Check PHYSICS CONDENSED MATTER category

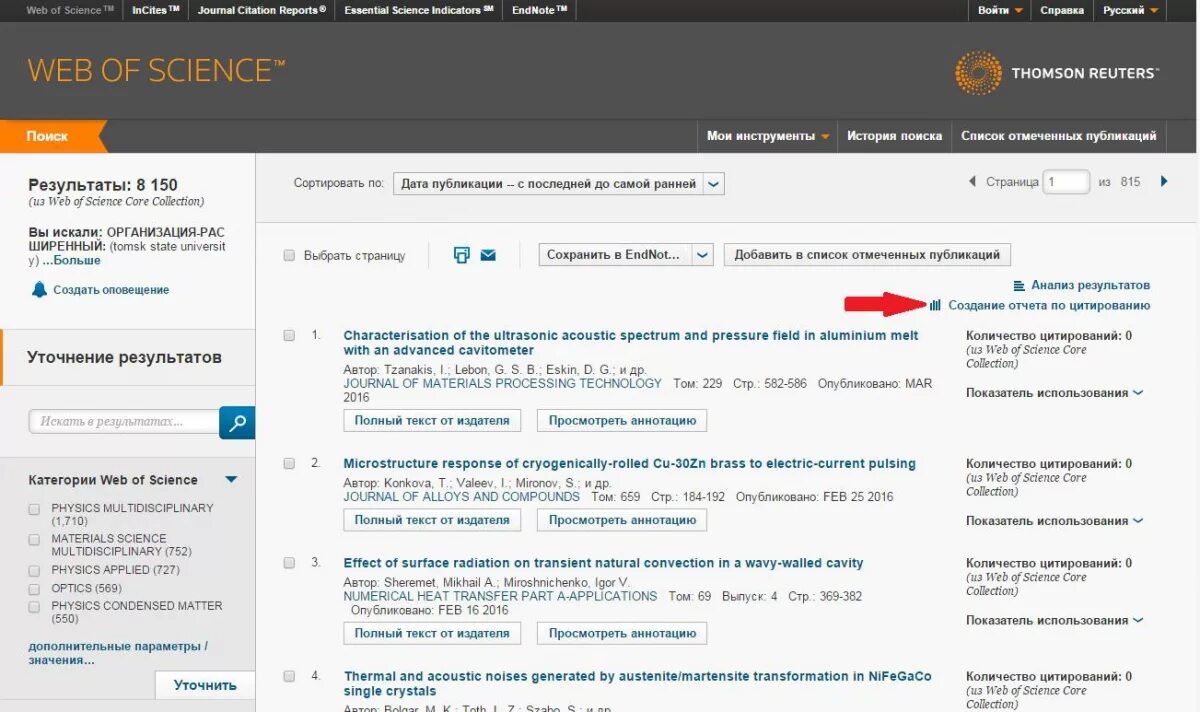[x=35, y=606]
